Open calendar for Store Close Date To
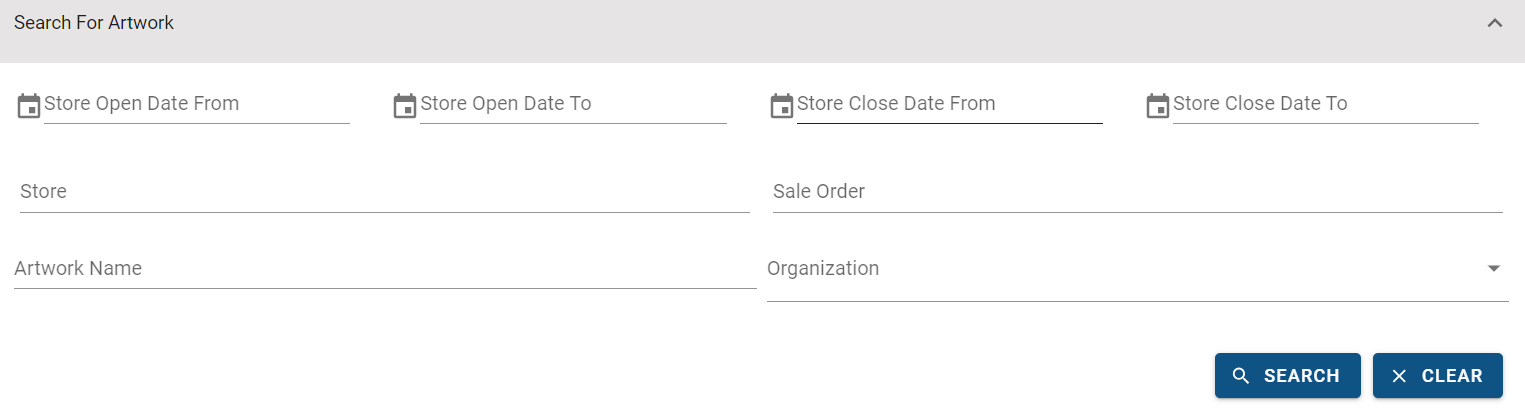1525x411 pixels. coord(1158,106)
